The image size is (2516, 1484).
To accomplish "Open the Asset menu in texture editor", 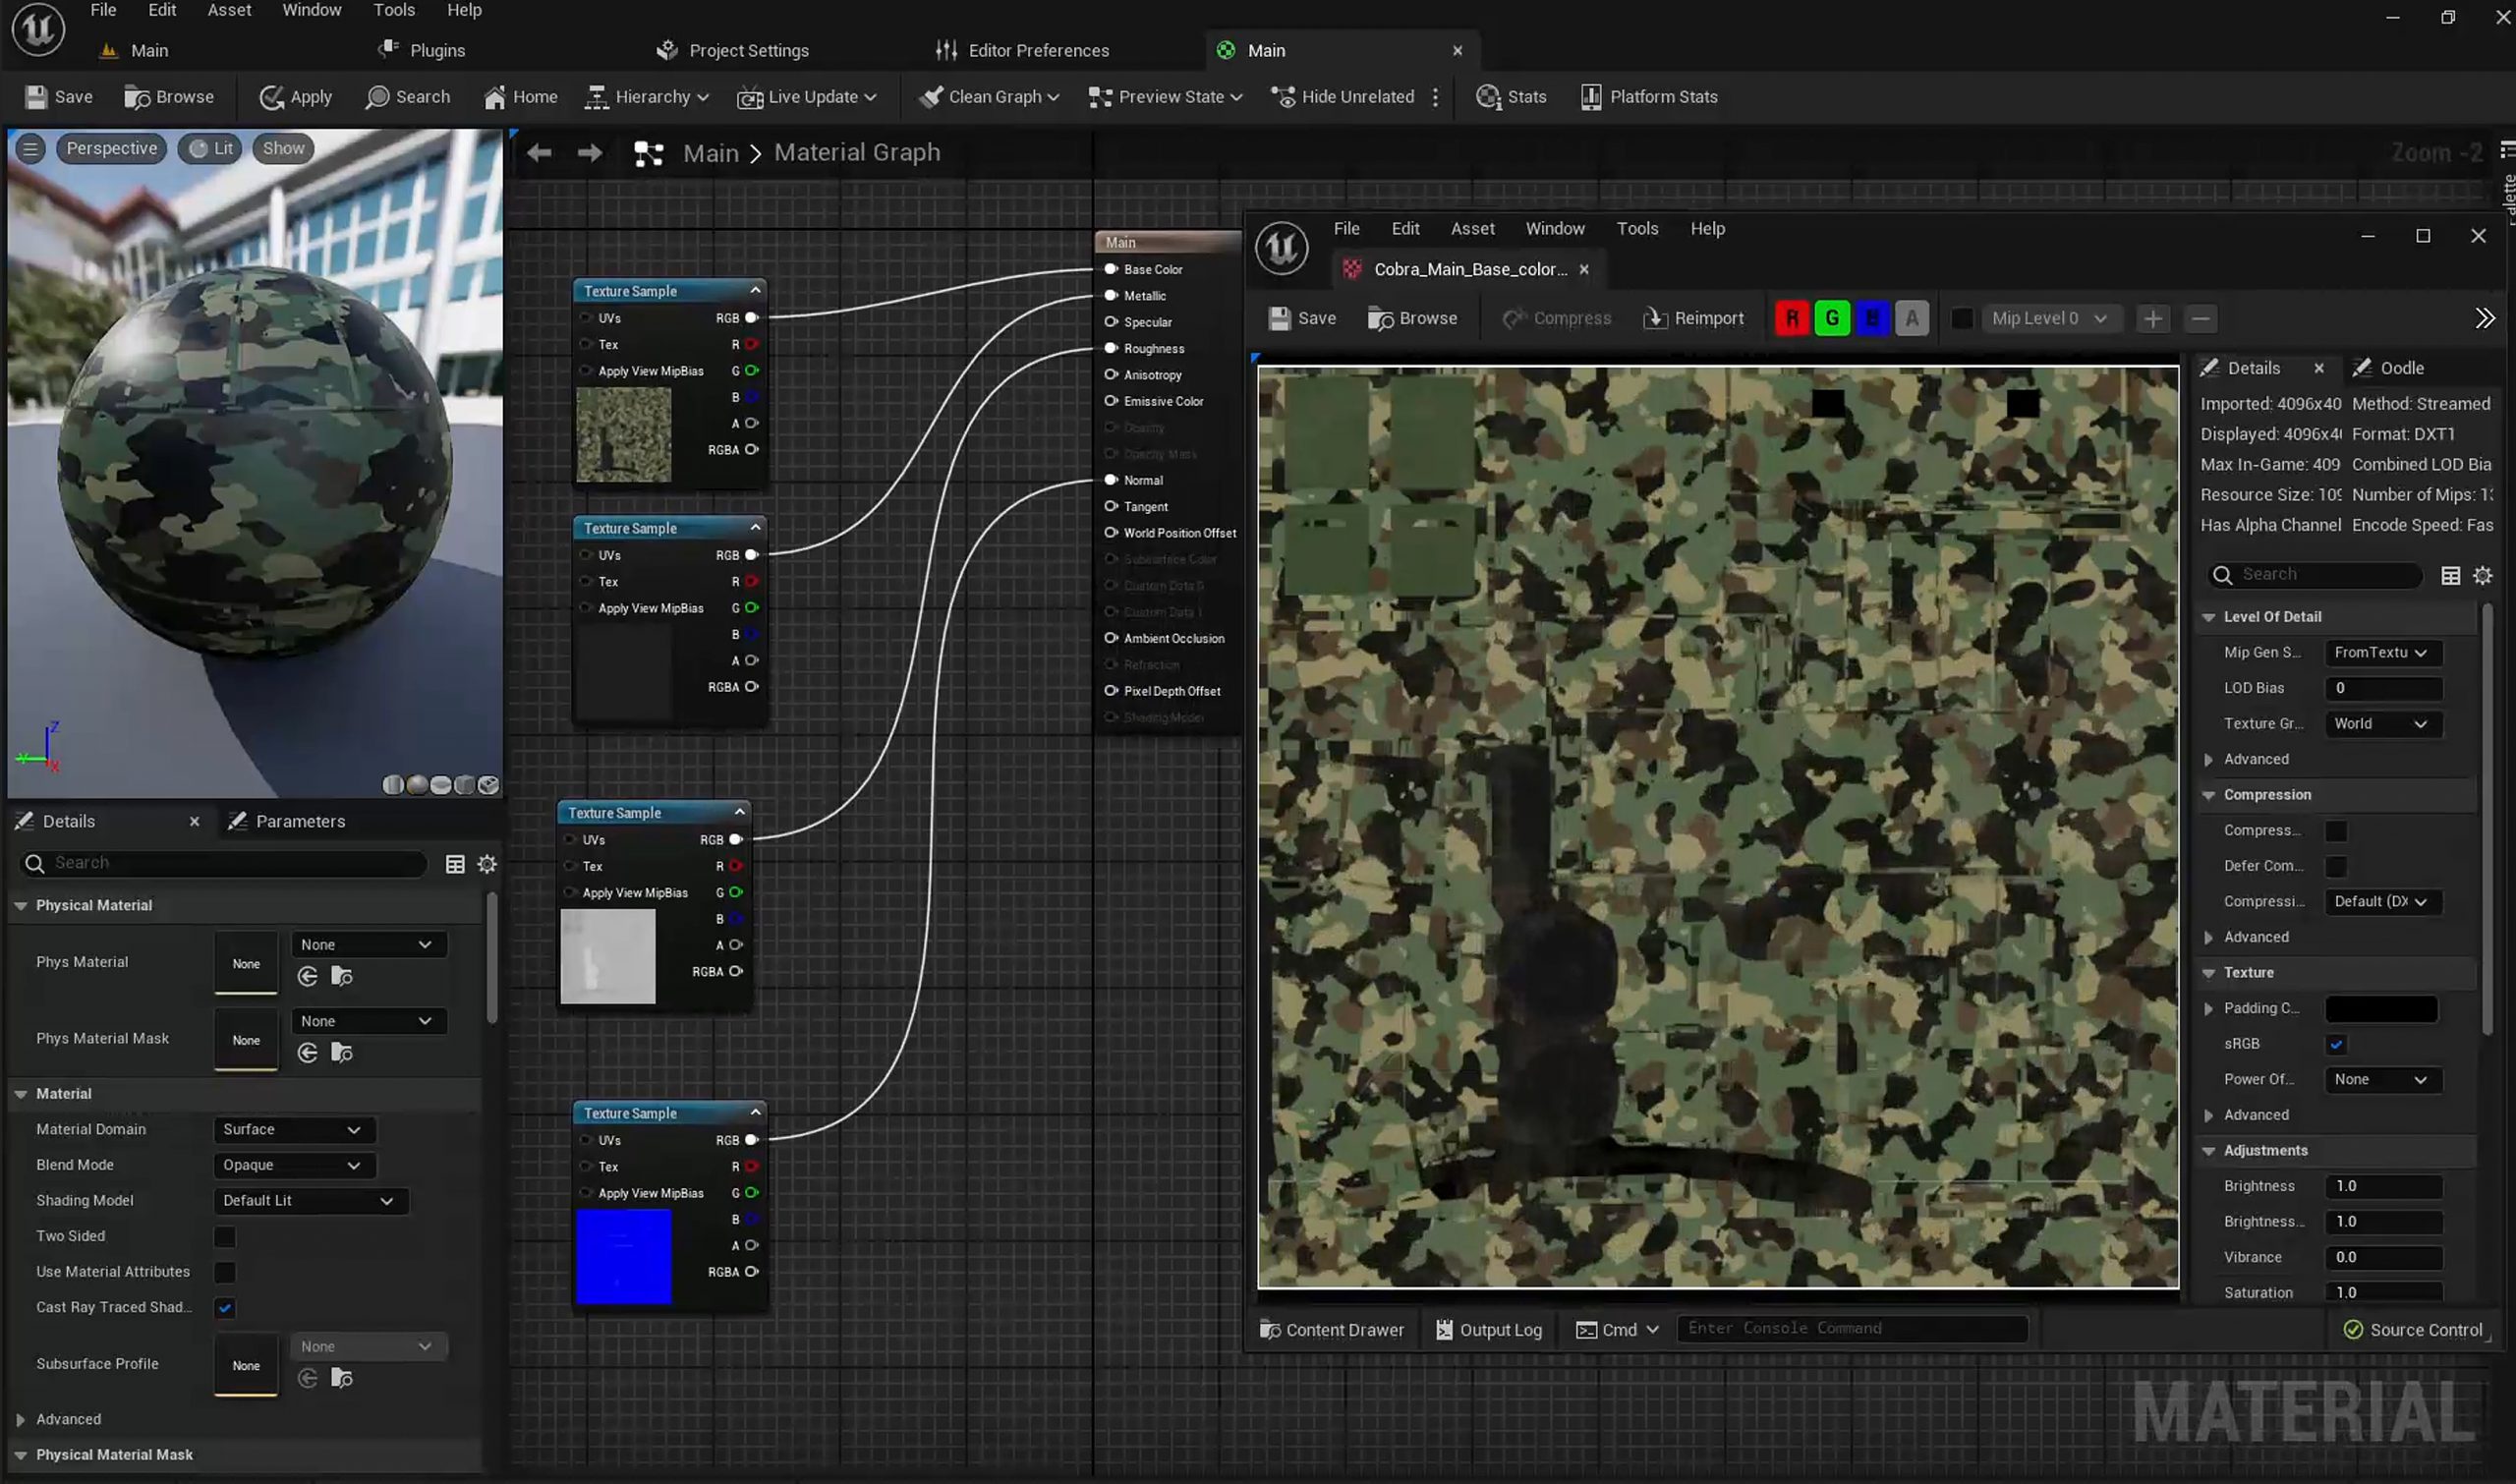I will pos(1472,228).
